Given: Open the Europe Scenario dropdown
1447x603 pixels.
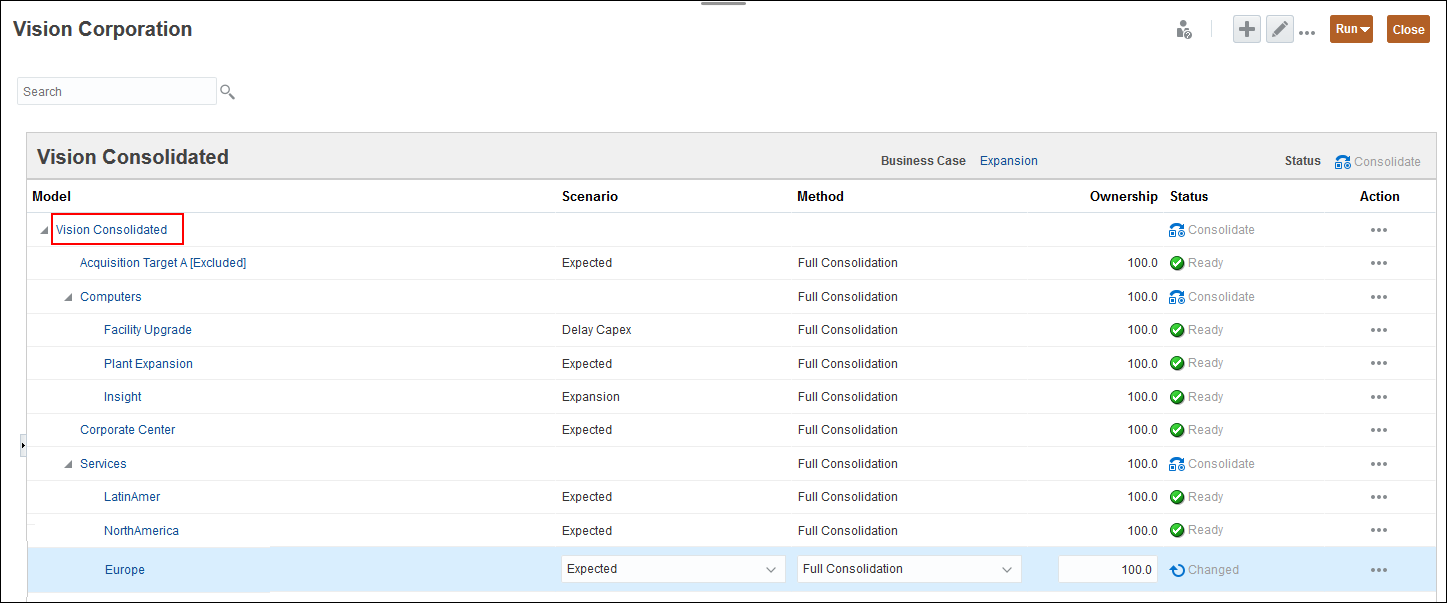Looking at the screenshot, I should coord(771,570).
